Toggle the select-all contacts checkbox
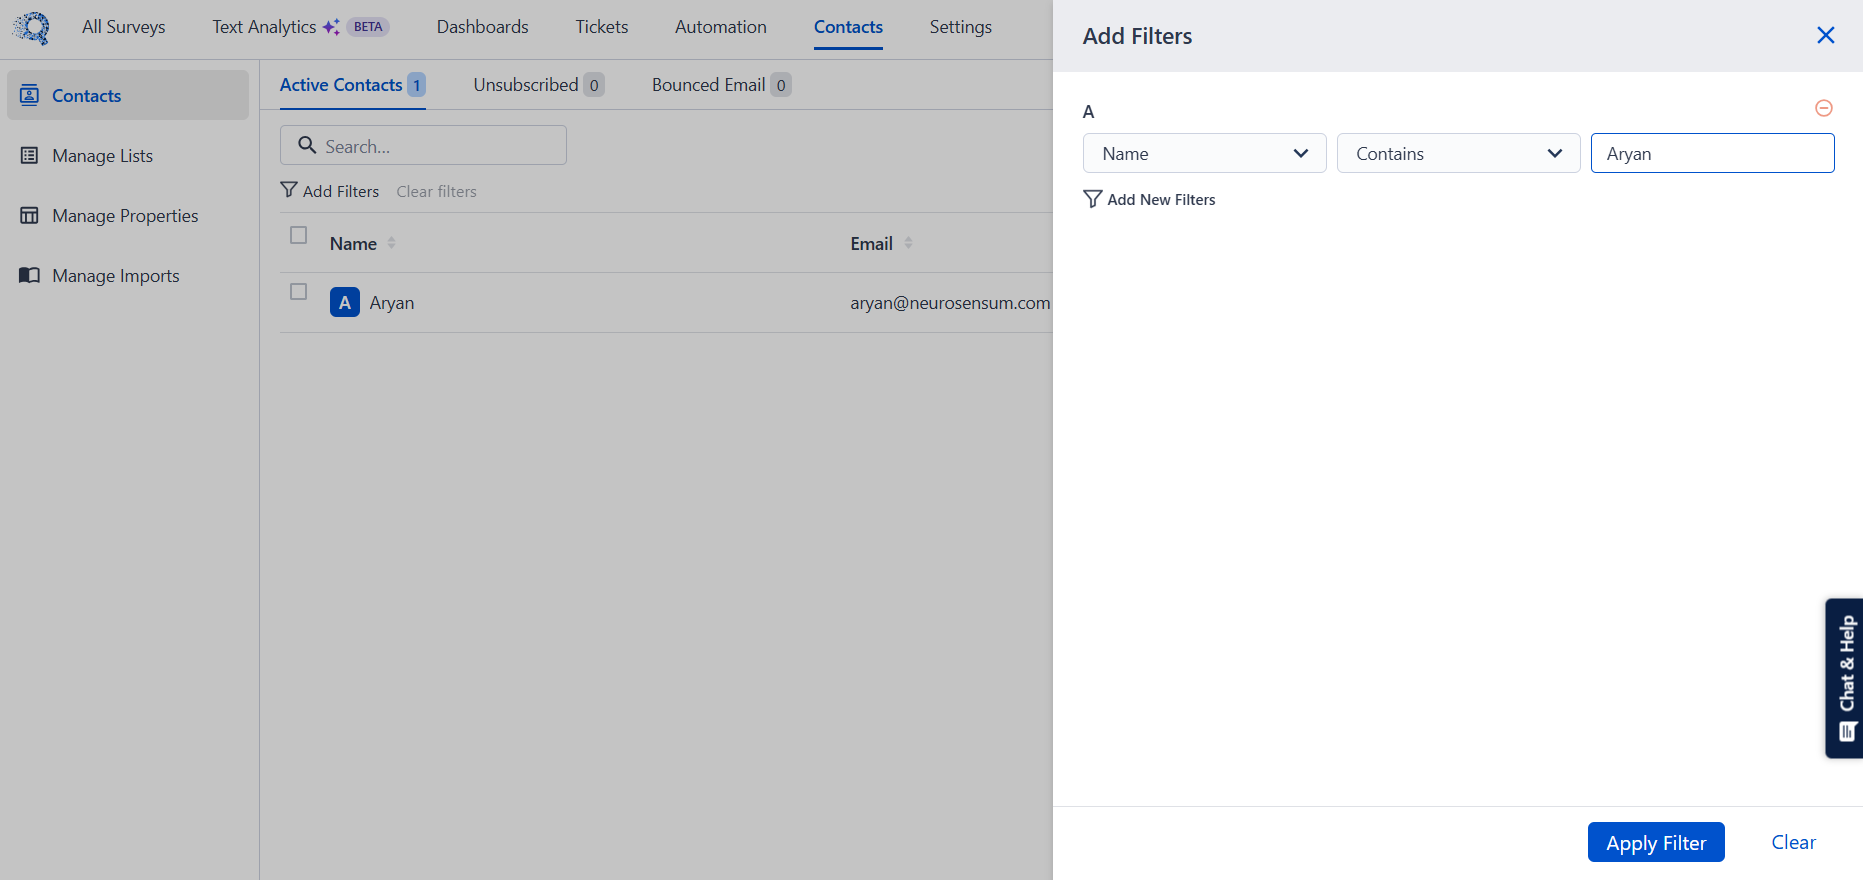Image resolution: width=1863 pixels, height=880 pixels. pos(298,235)
